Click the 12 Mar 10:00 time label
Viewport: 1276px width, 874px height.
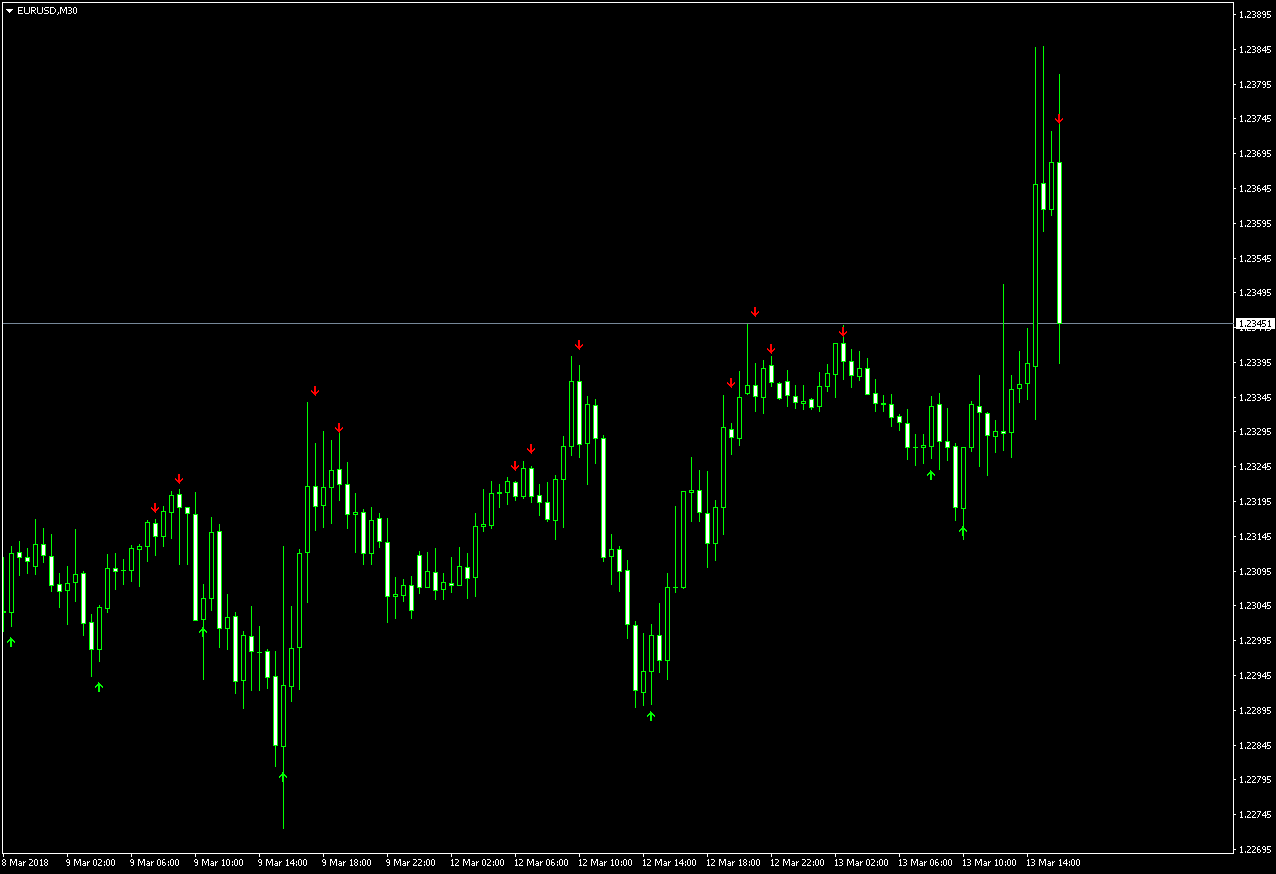point(605,863)
